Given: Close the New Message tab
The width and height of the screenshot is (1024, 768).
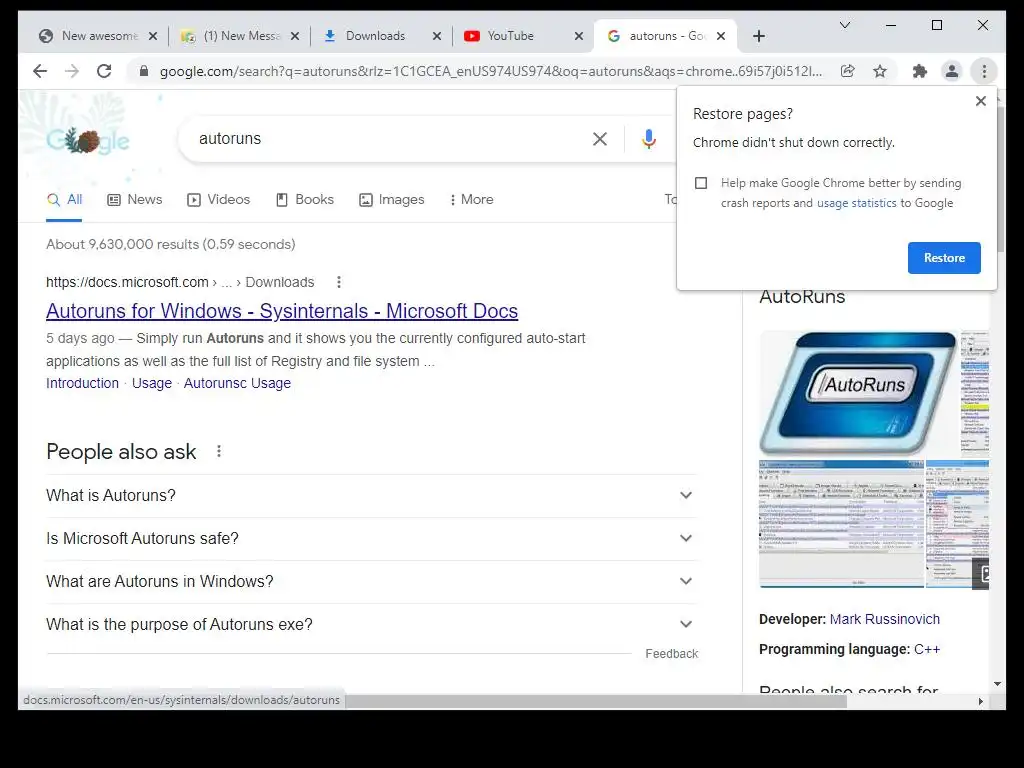Looking at the screenshot, I should tap(295, 36).
